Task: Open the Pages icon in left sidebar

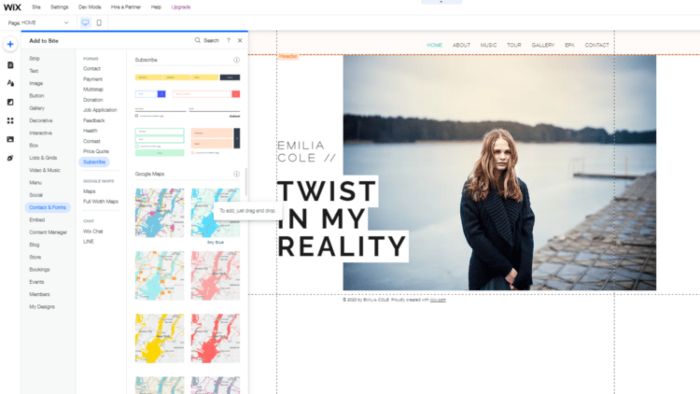Action: point(10,65)
